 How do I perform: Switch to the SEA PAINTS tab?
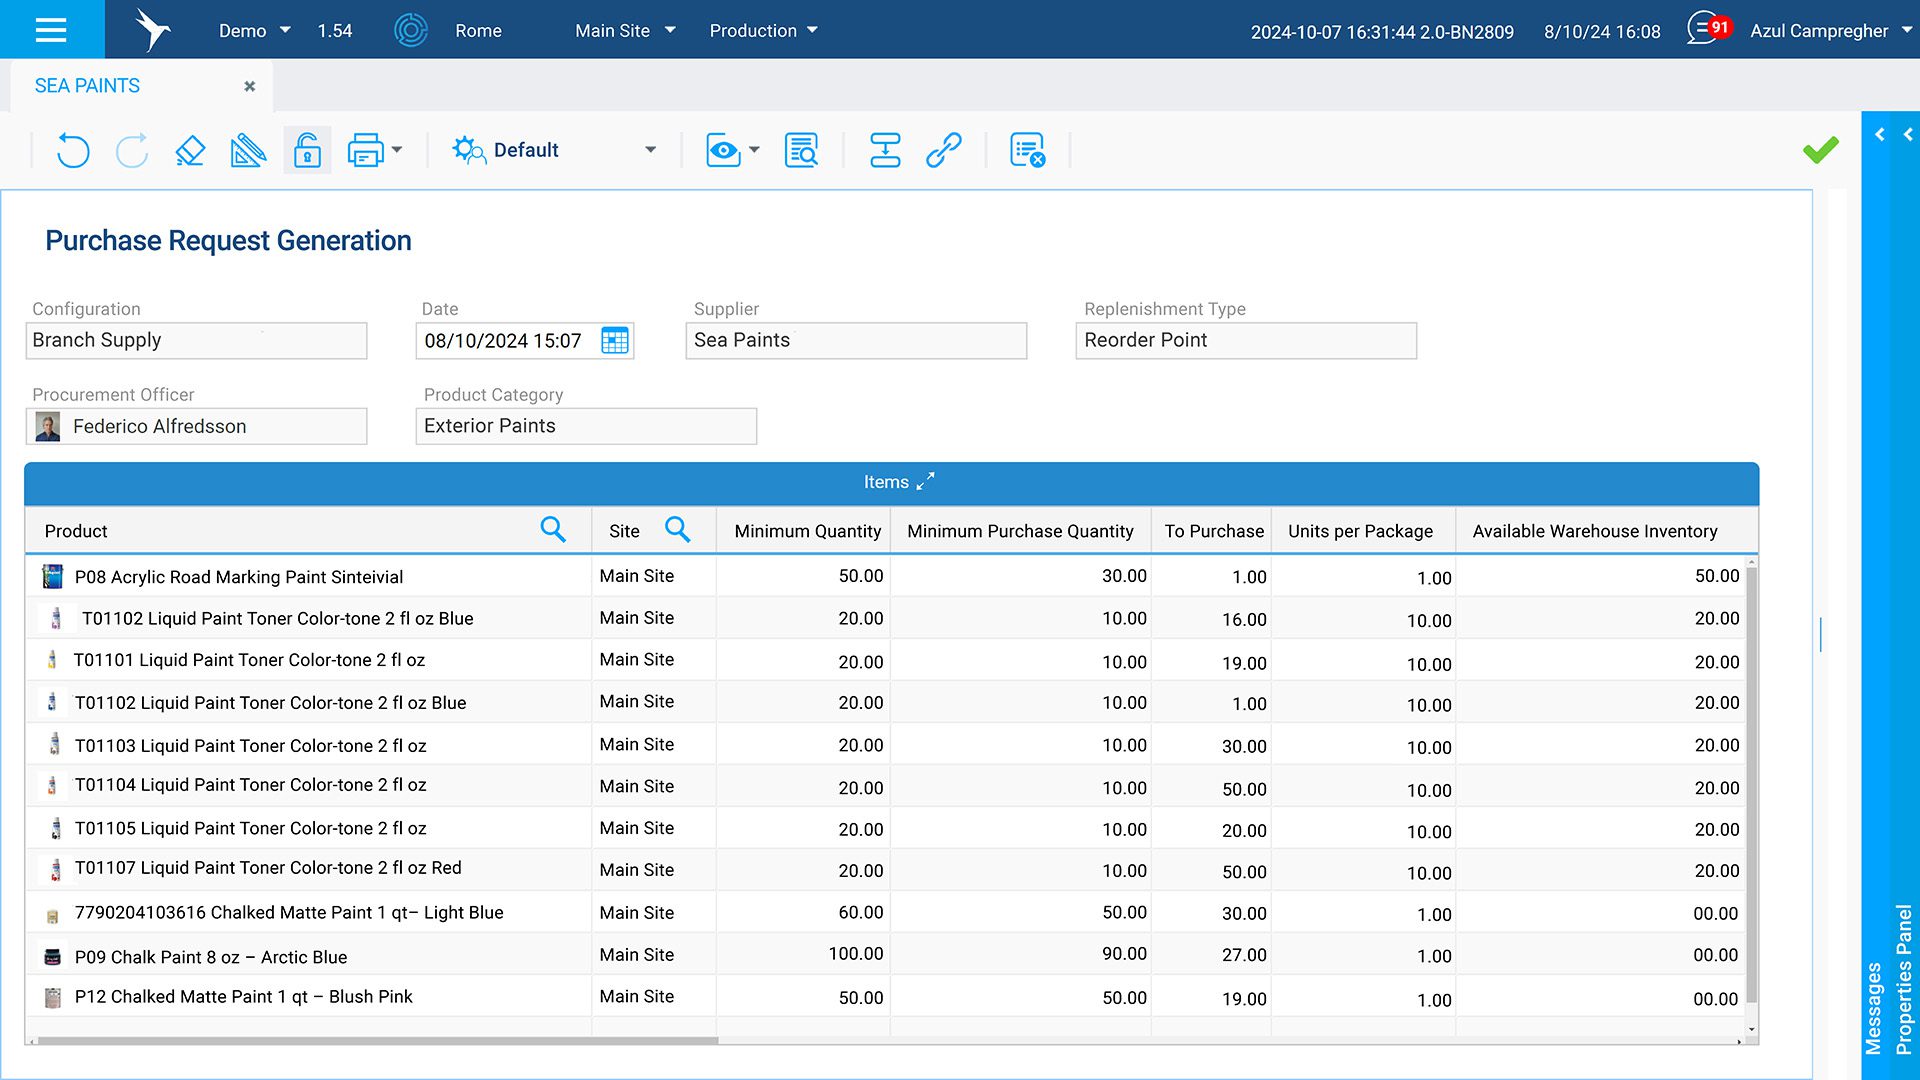click(x=87, y=86)
